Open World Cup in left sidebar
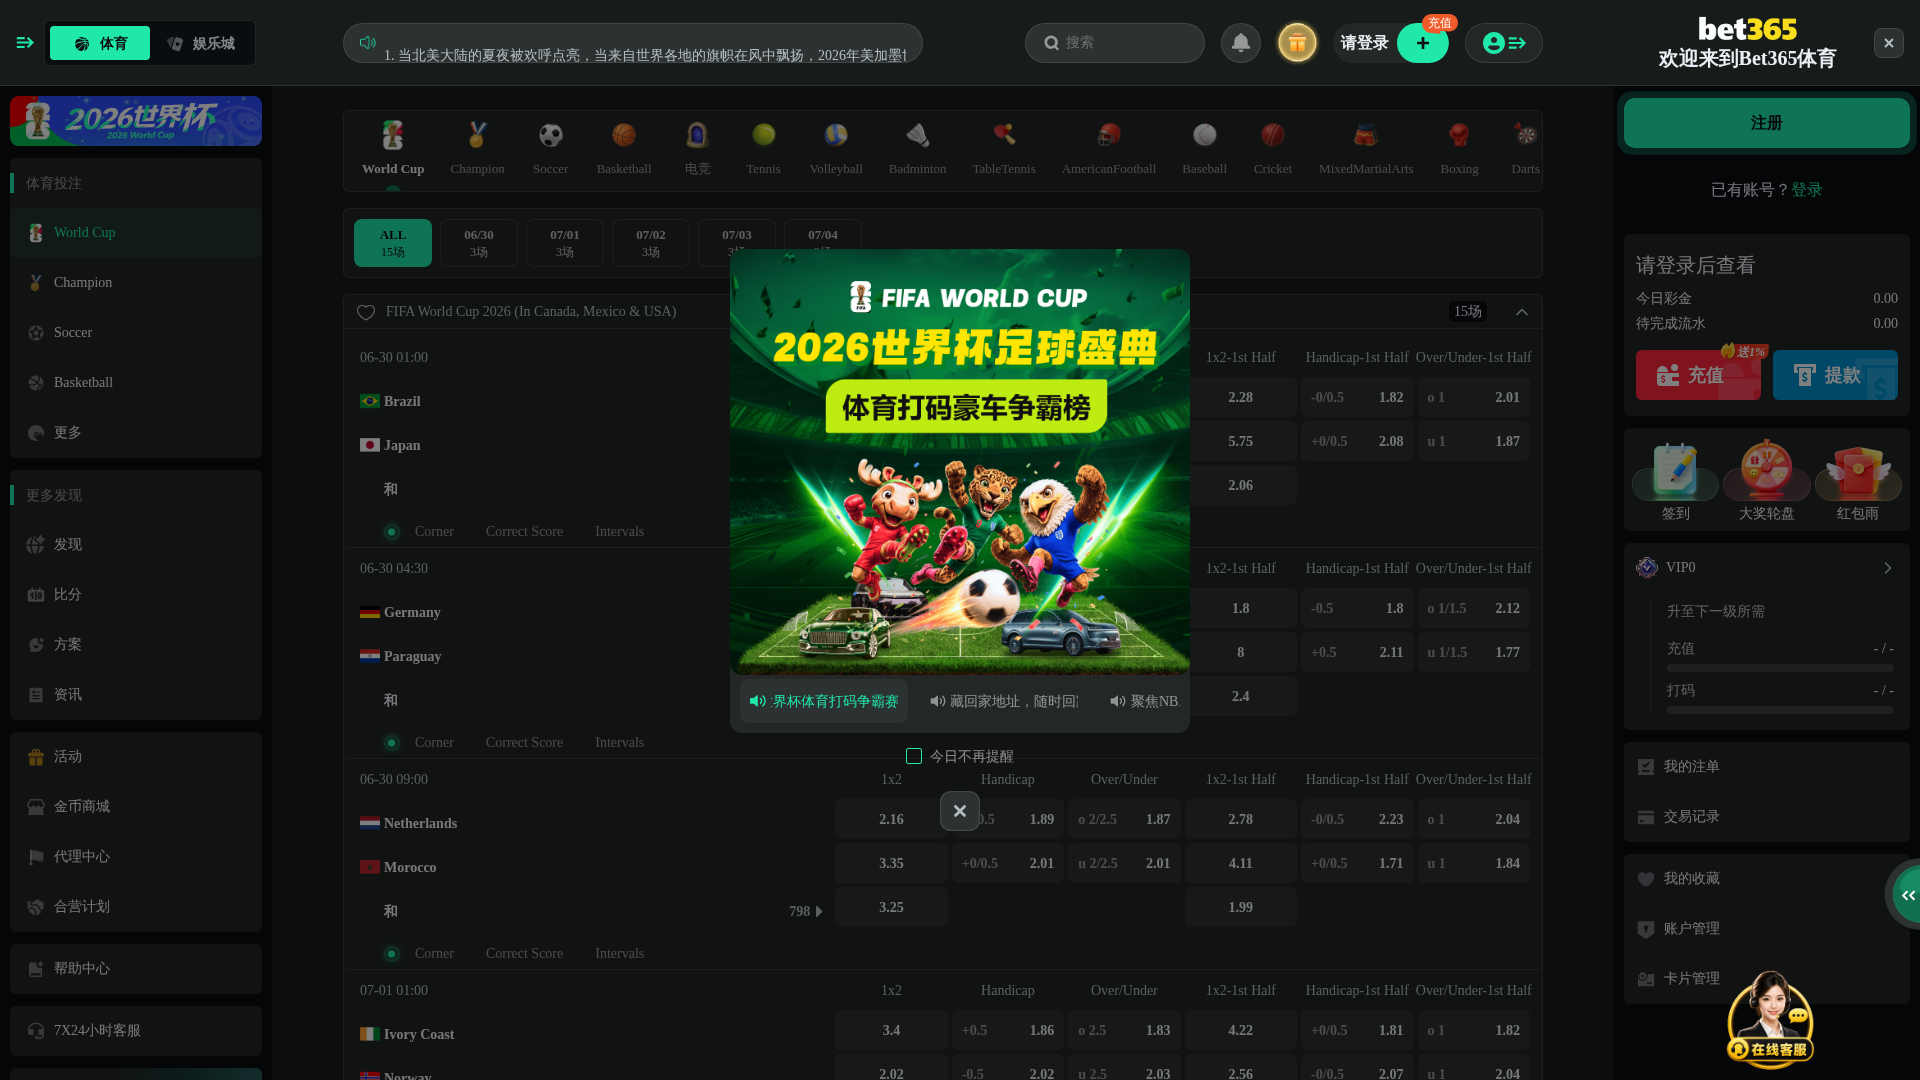 [x=136, y=233]
